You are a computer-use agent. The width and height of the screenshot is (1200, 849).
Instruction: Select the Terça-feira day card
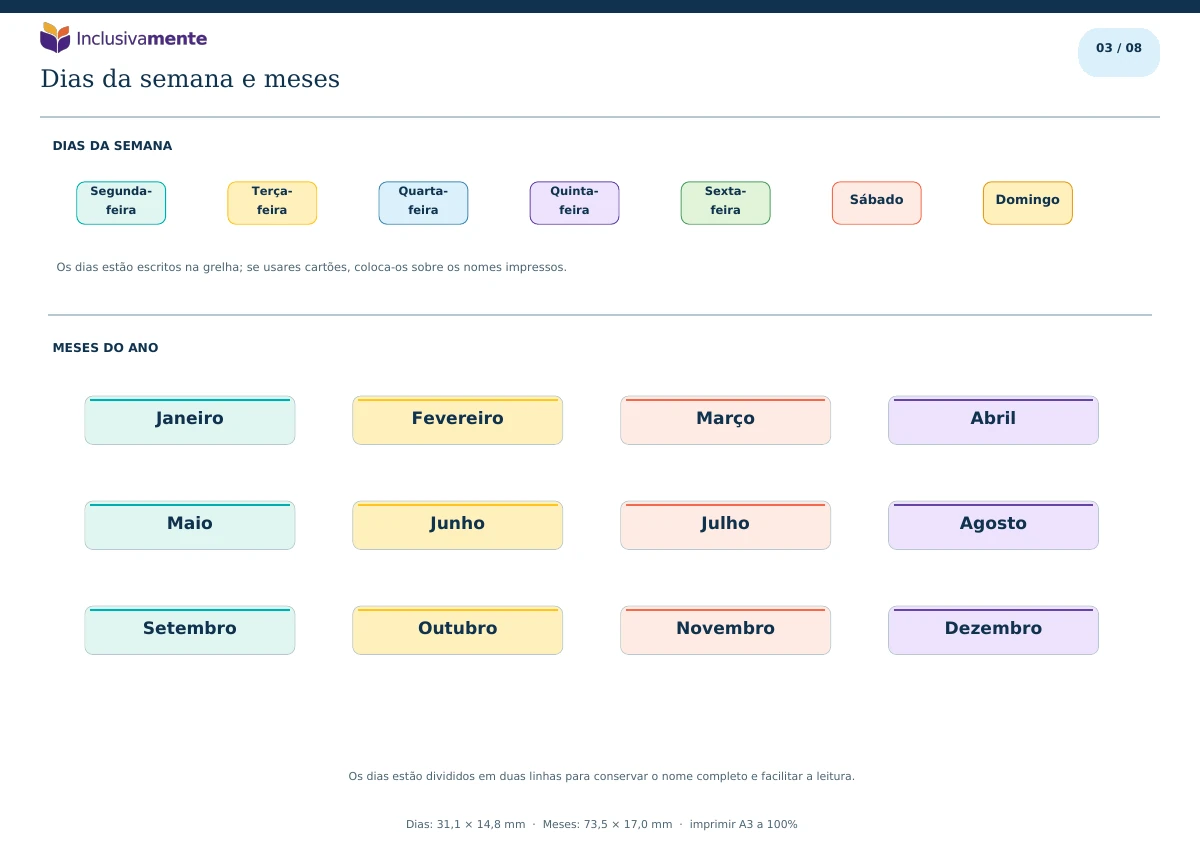(x=272, y=203)
